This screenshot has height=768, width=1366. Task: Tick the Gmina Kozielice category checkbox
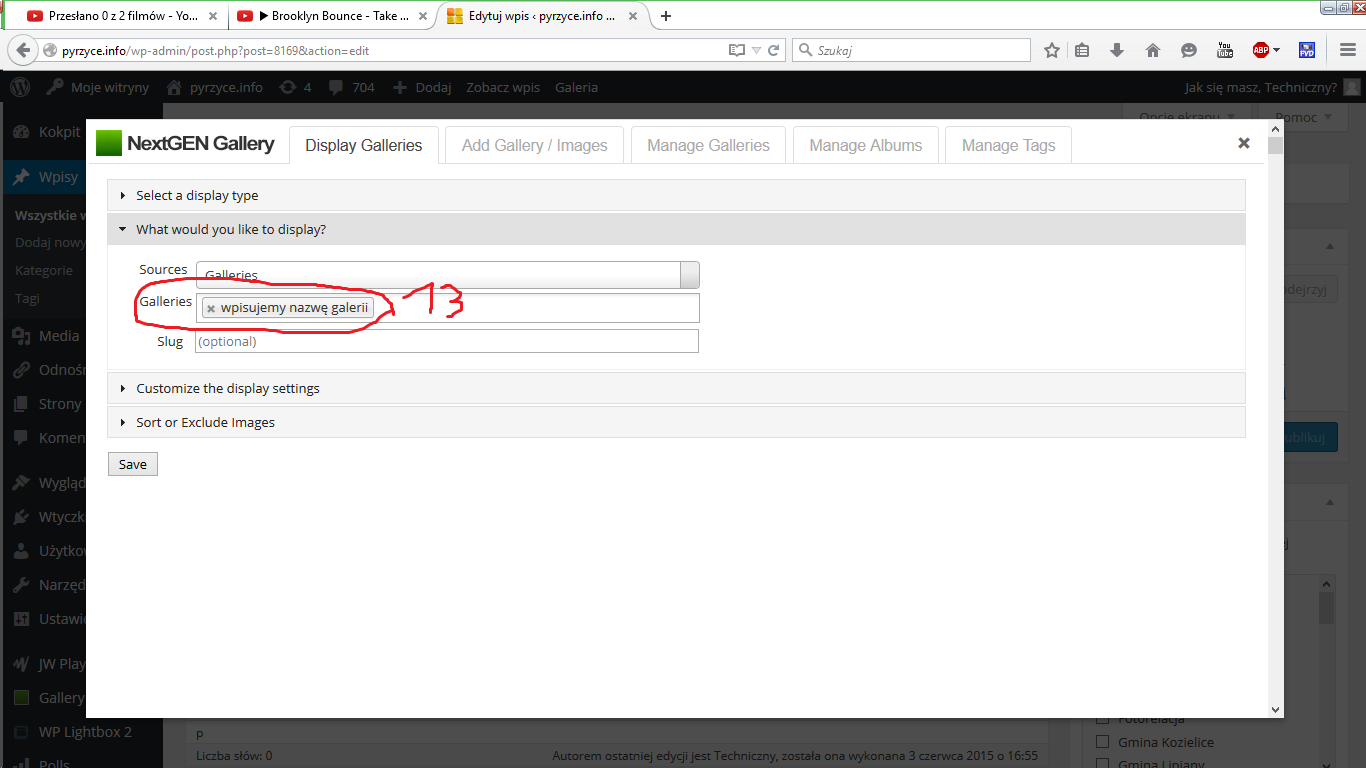(1103, 742)
